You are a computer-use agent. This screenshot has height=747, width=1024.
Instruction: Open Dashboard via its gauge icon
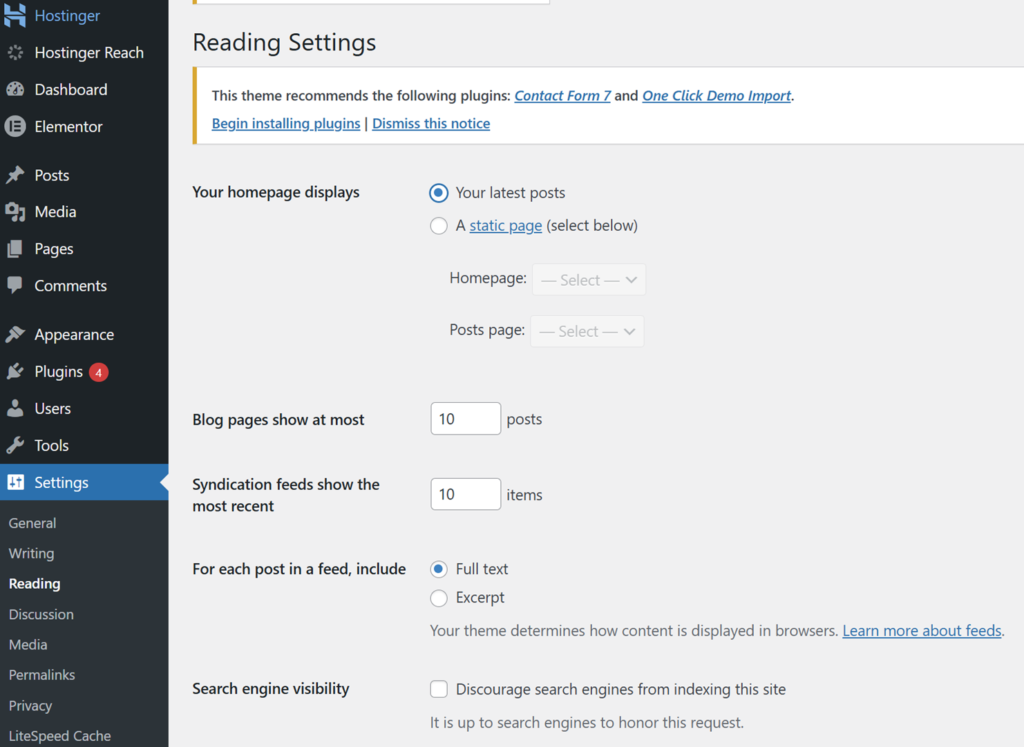pos(15,89)
